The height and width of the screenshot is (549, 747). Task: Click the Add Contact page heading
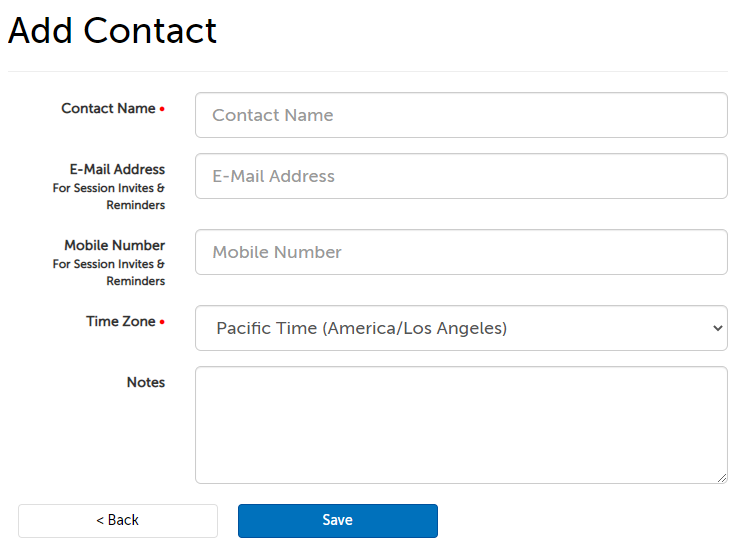(112, 31)
